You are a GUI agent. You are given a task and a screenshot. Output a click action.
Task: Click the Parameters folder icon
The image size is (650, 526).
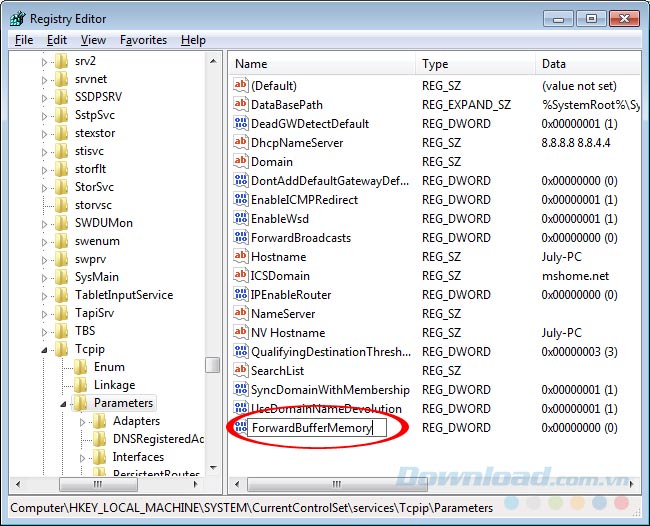point(81,403)
